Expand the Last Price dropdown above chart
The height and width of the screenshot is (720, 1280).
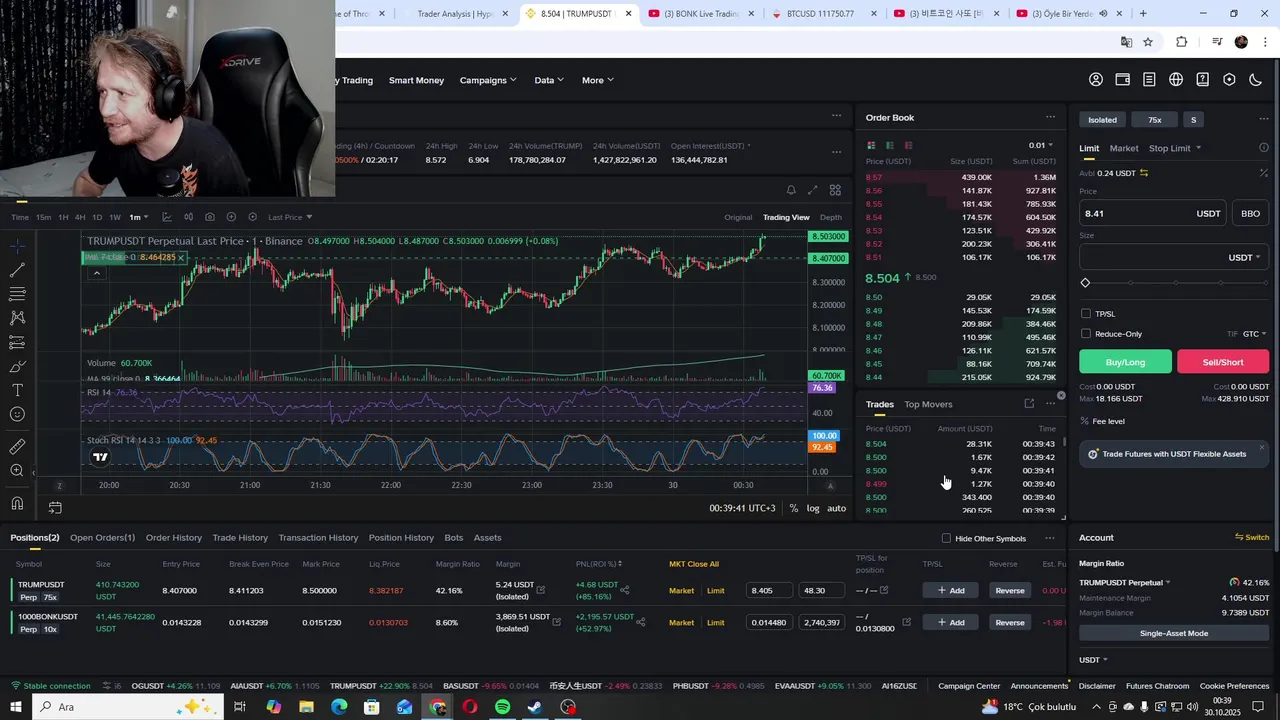pos(290,217)
